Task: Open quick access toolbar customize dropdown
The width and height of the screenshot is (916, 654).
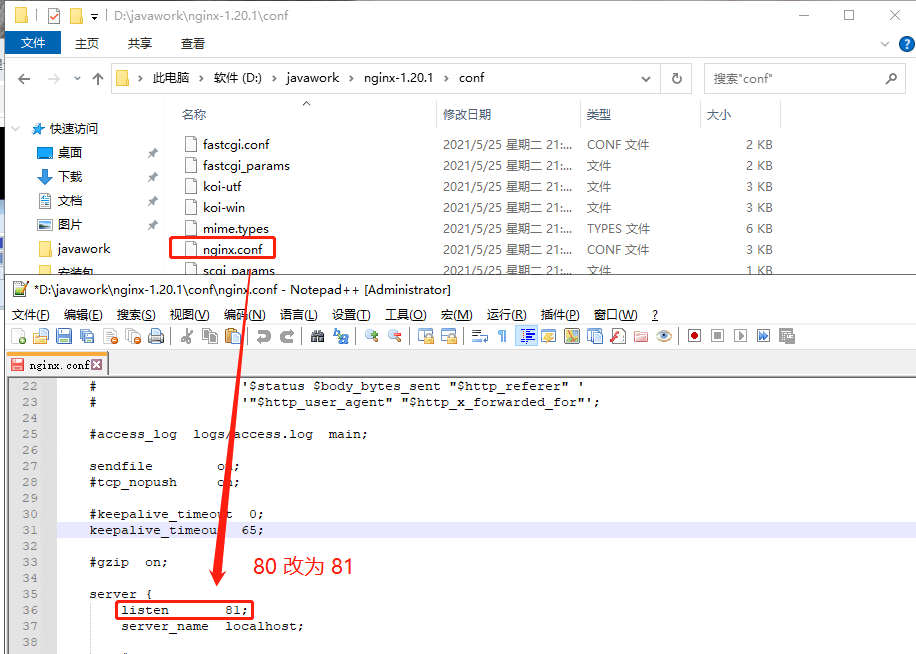Action: [x=94, y=17]
